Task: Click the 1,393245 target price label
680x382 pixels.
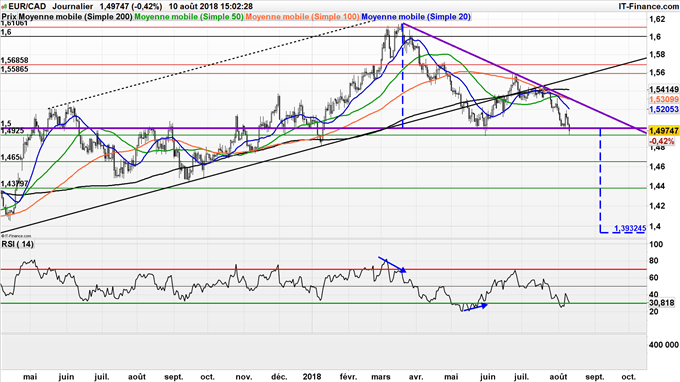Action: [630, 228]
